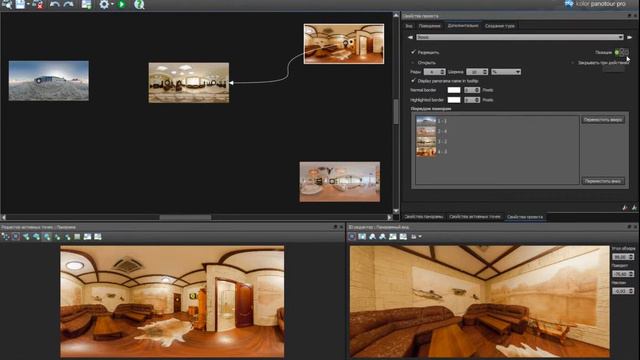Click the fourth icon in 3D editor toolbar
The width and height of the screenshot is (640, 360).
(x=382, y=236)
